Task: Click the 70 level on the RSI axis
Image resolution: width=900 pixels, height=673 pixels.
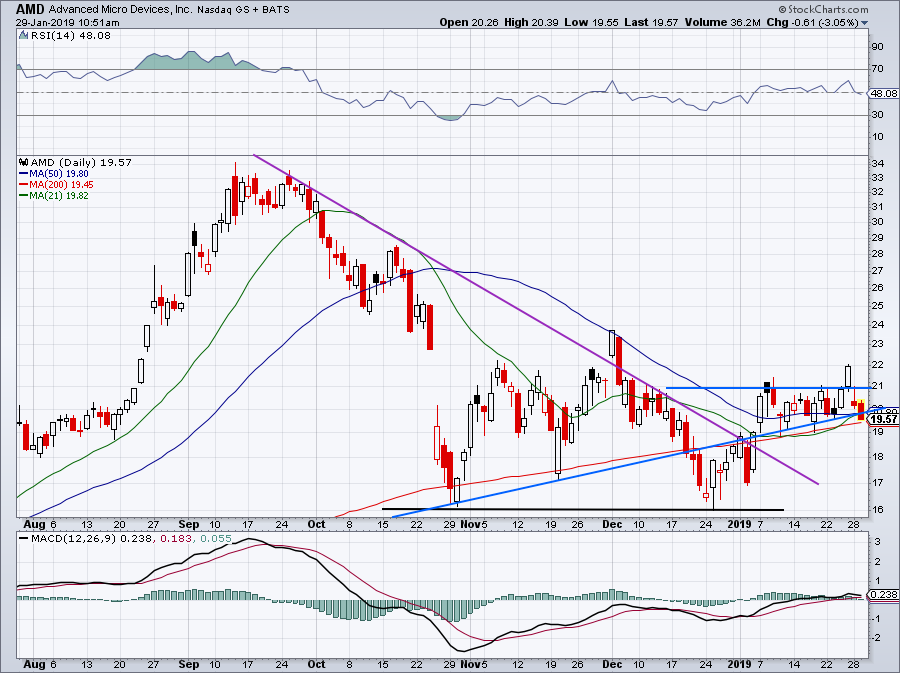Action: 877,69
